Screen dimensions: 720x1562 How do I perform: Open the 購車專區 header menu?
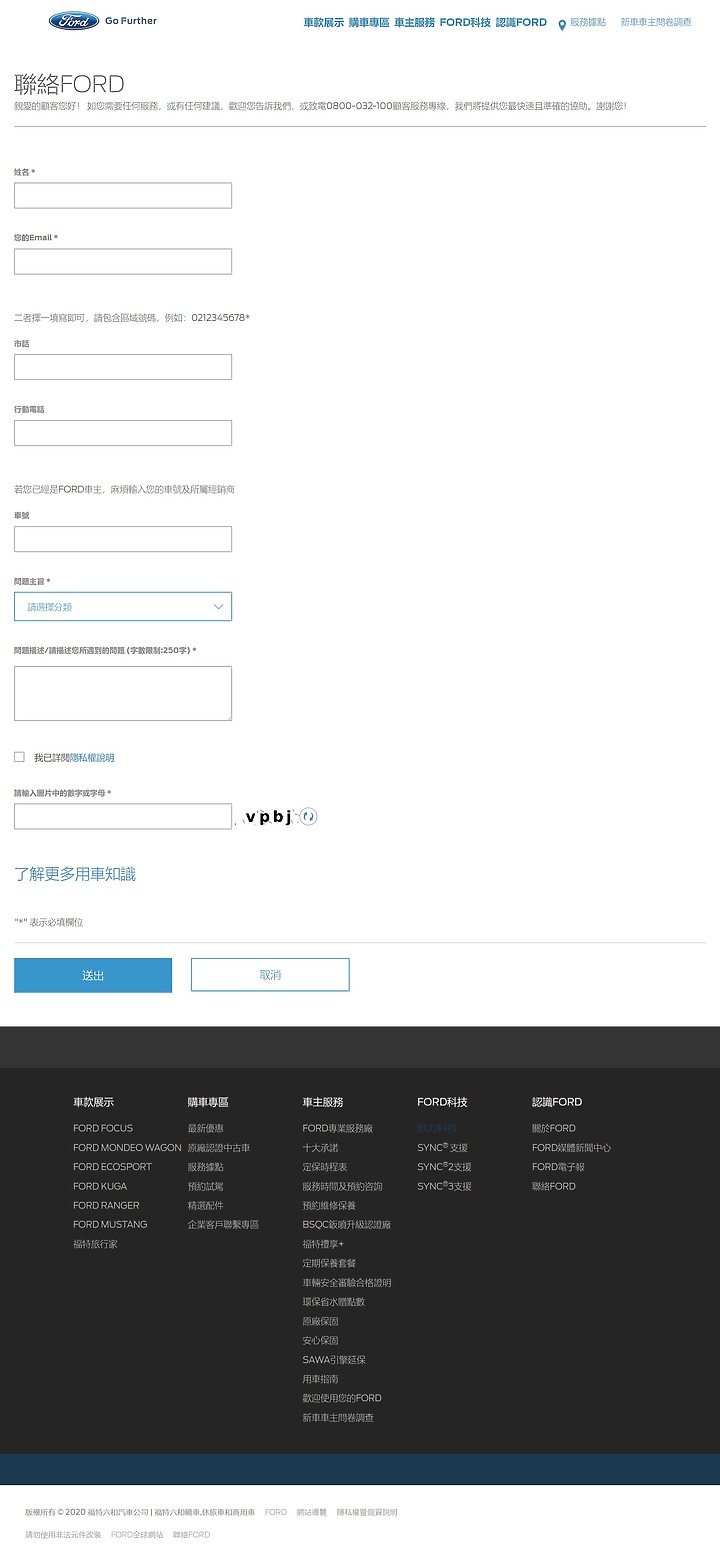point(369,22)
